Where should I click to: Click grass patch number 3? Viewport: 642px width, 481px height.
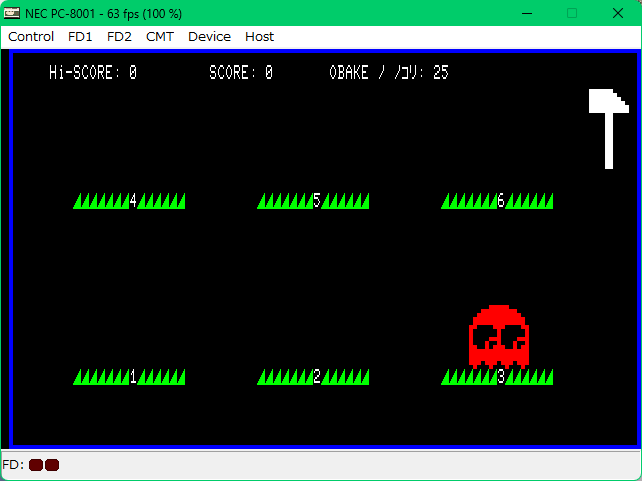[x=497, y=377]
